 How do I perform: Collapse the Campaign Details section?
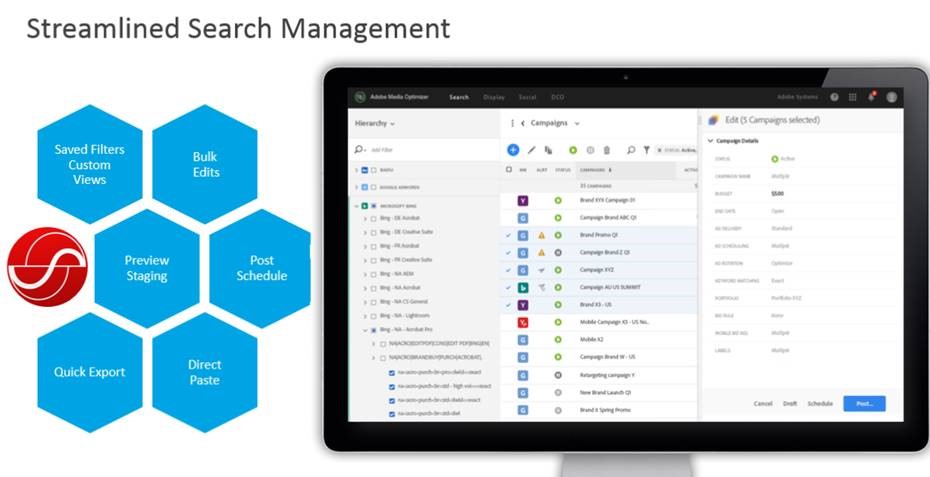pos(711,141)
